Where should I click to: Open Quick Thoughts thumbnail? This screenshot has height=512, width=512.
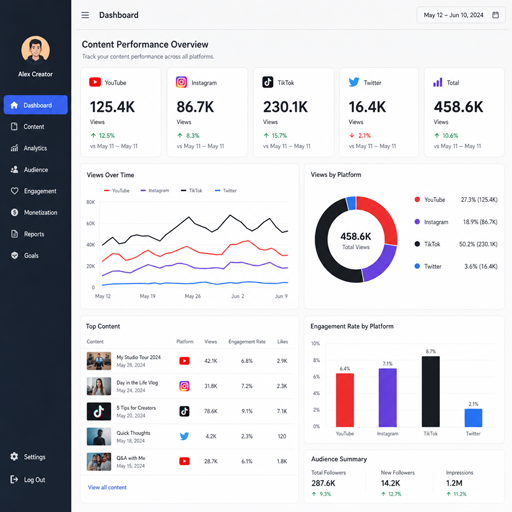click(x=99, y=436)
